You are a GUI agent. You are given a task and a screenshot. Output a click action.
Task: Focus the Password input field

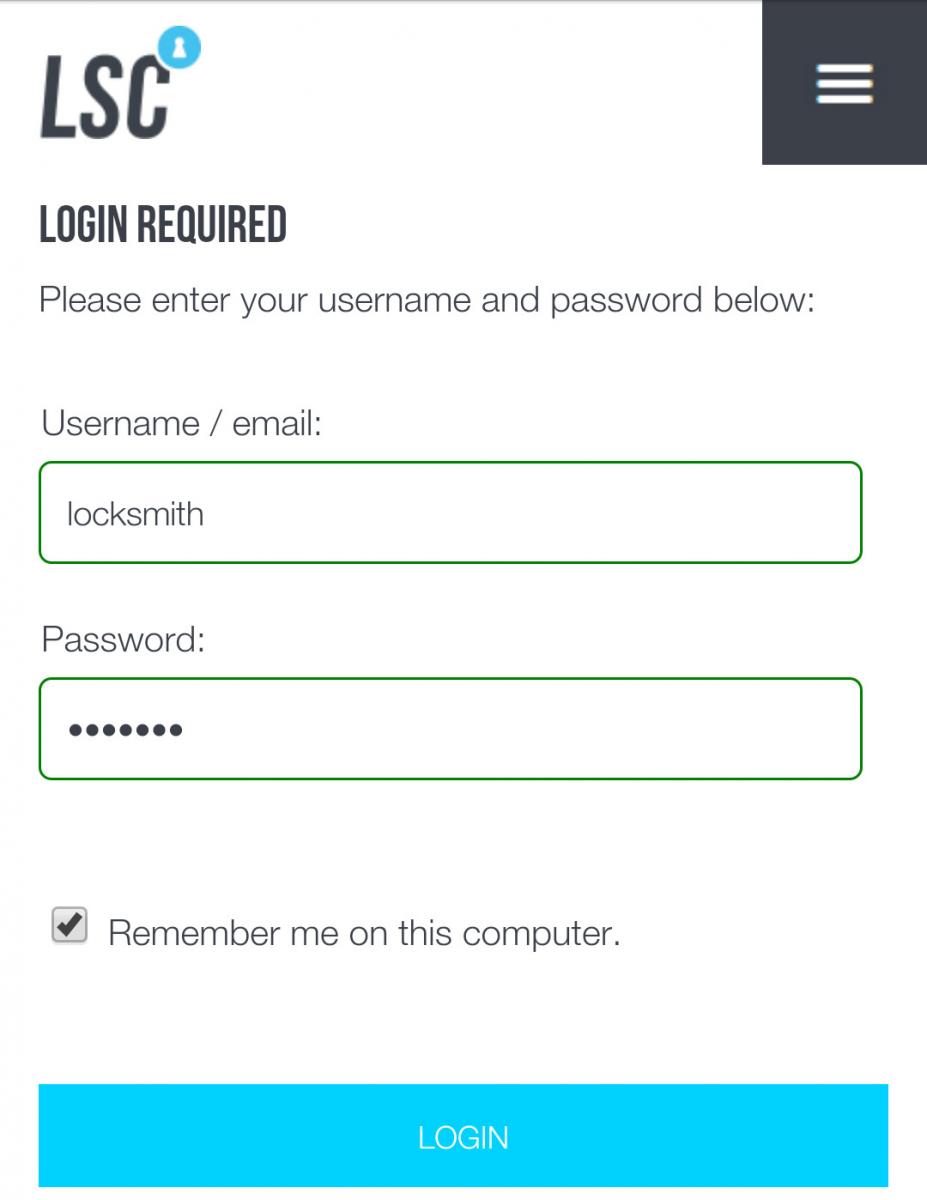(x=450, y=729)
